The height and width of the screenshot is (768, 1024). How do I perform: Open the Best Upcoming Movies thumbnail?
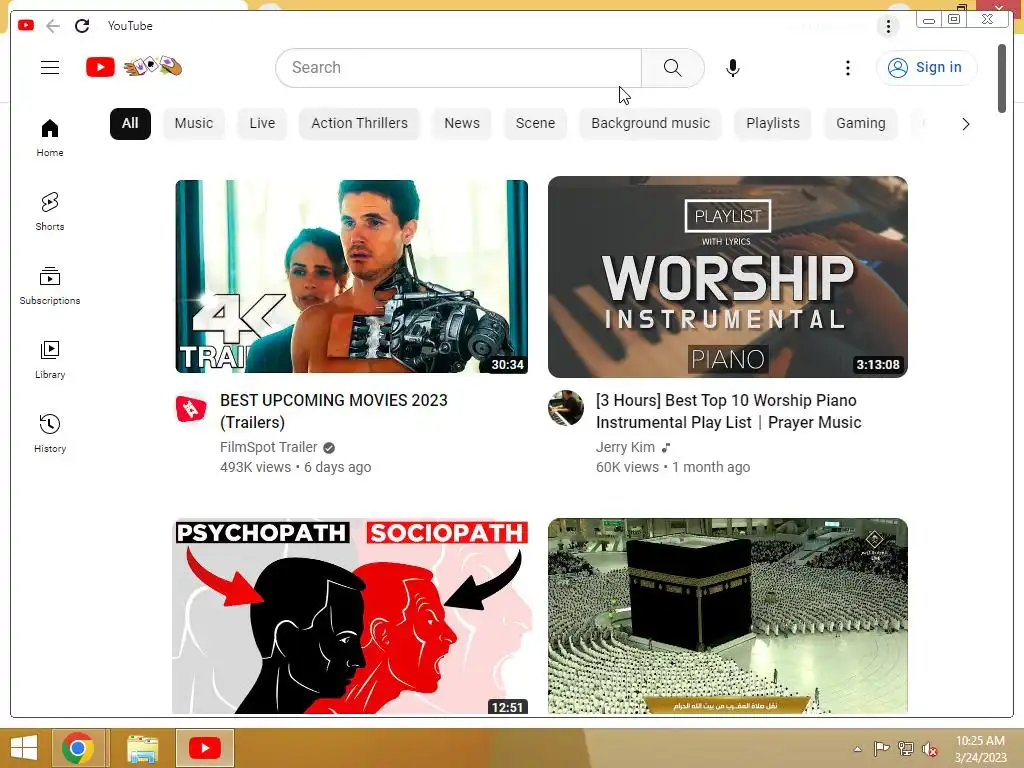(x=351, y=276)
